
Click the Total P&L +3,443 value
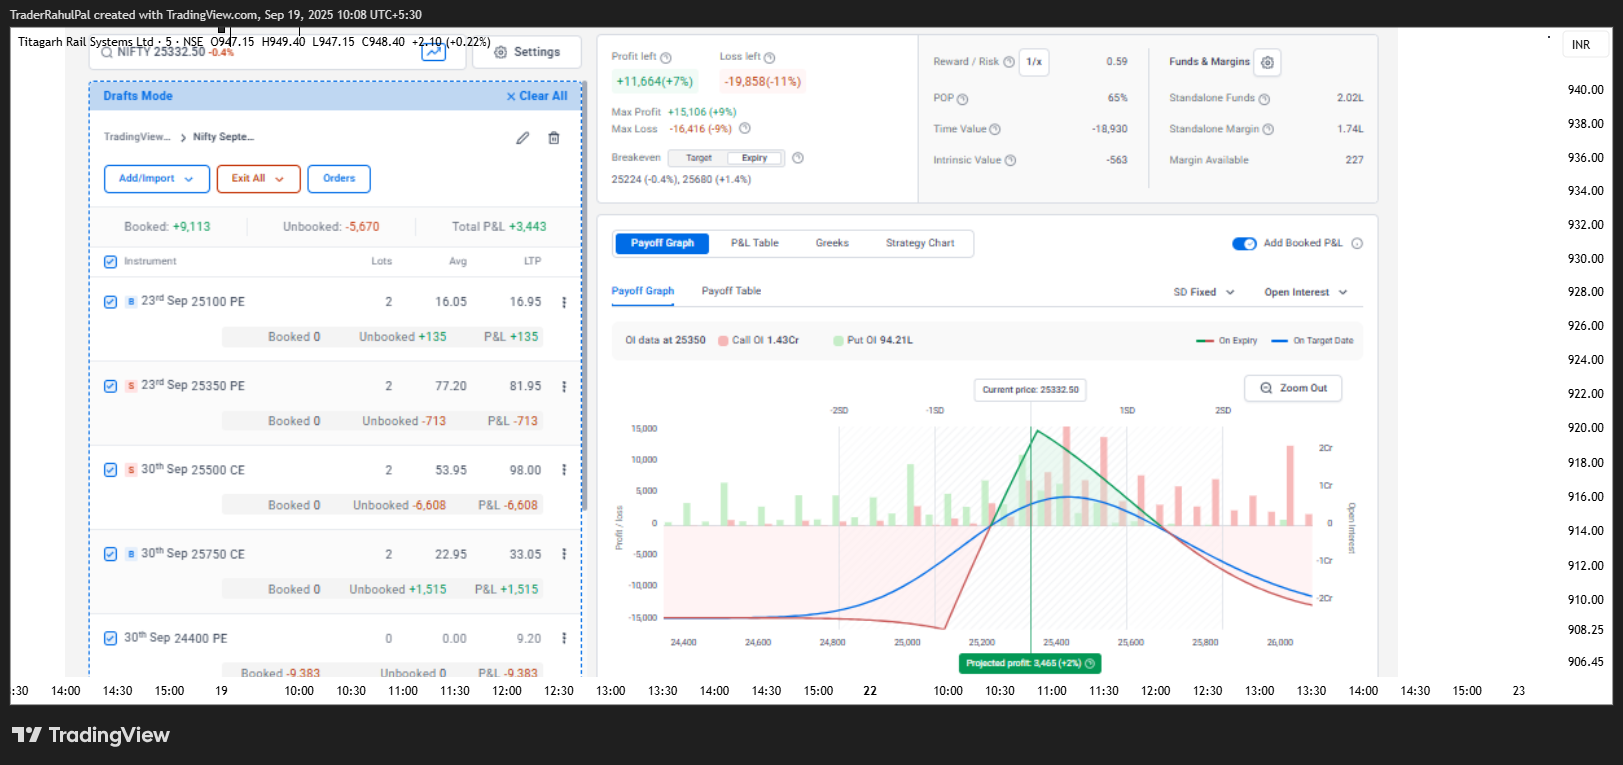click(499, 227)
